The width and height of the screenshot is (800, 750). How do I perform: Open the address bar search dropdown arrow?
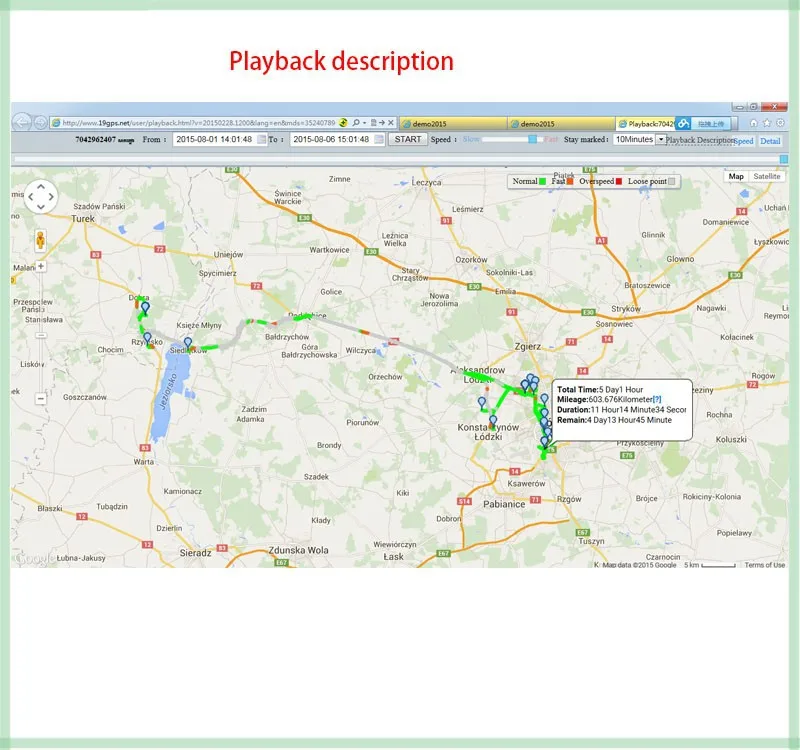(x=364, y=123)
